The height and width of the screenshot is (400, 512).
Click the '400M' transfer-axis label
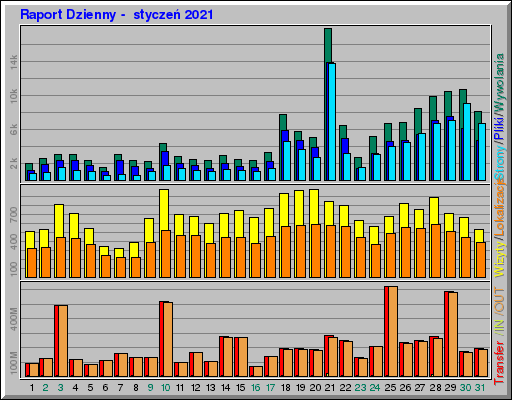click(13, 319)
